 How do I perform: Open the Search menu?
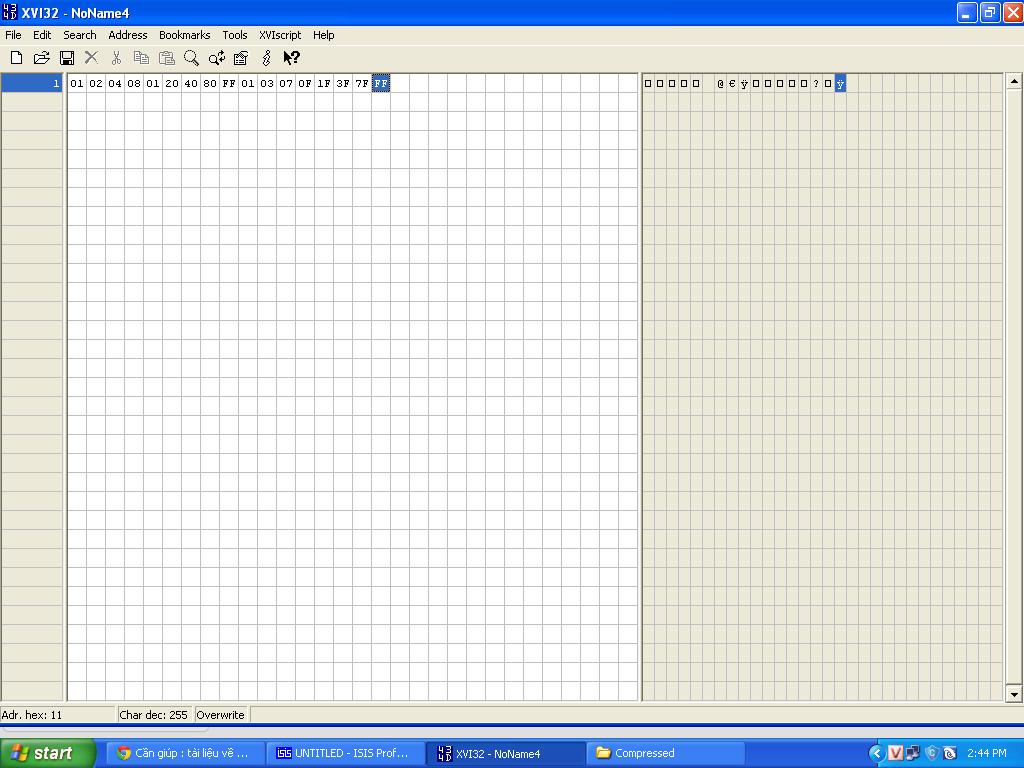(80, 35)
